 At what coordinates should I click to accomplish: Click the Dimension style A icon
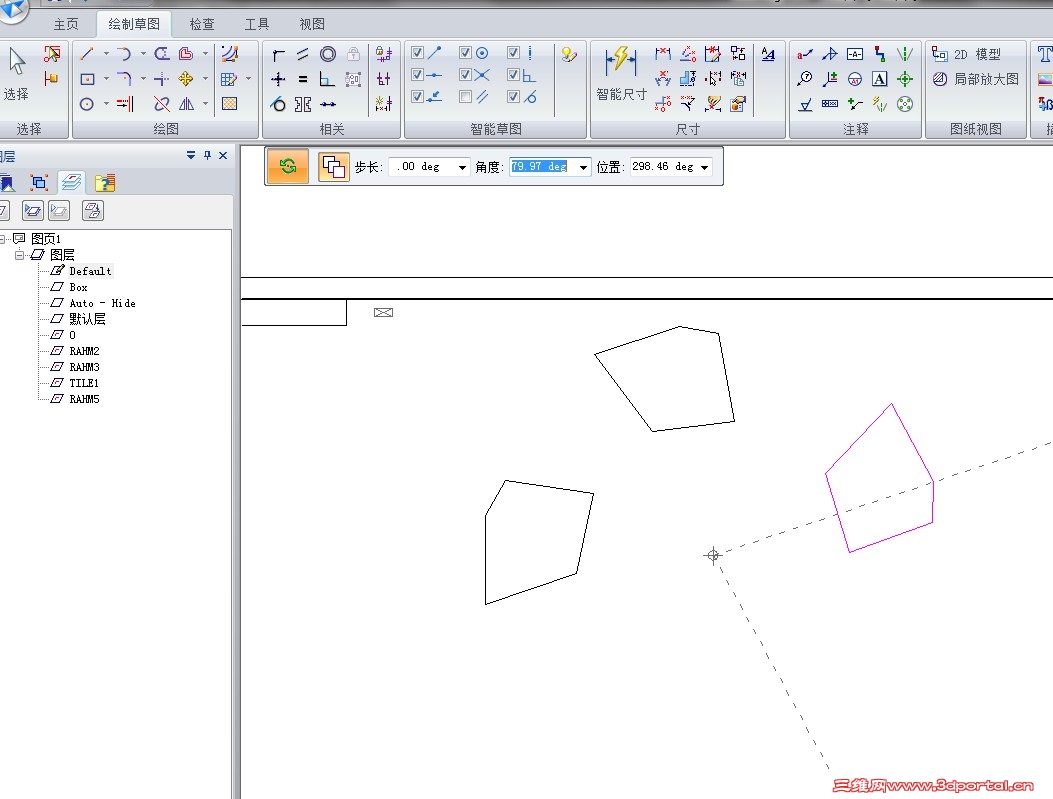pos(768,54)
